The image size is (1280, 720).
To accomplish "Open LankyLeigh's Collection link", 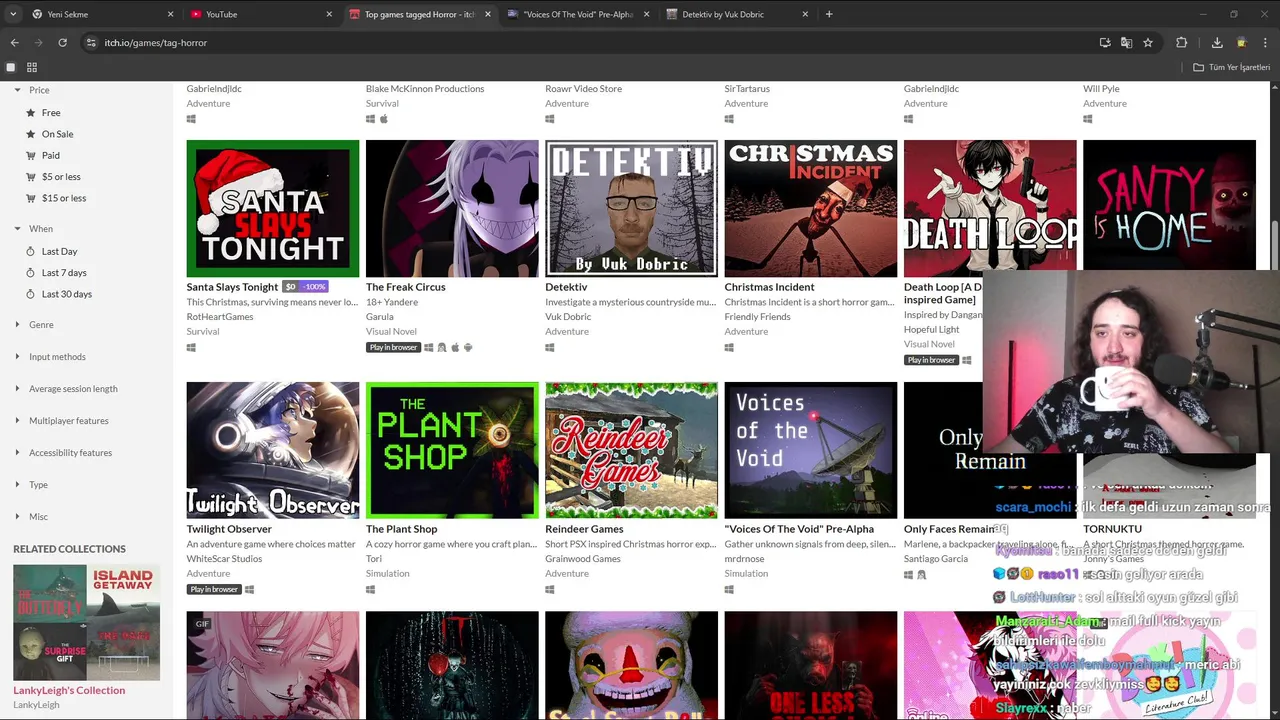I will 69,690.
